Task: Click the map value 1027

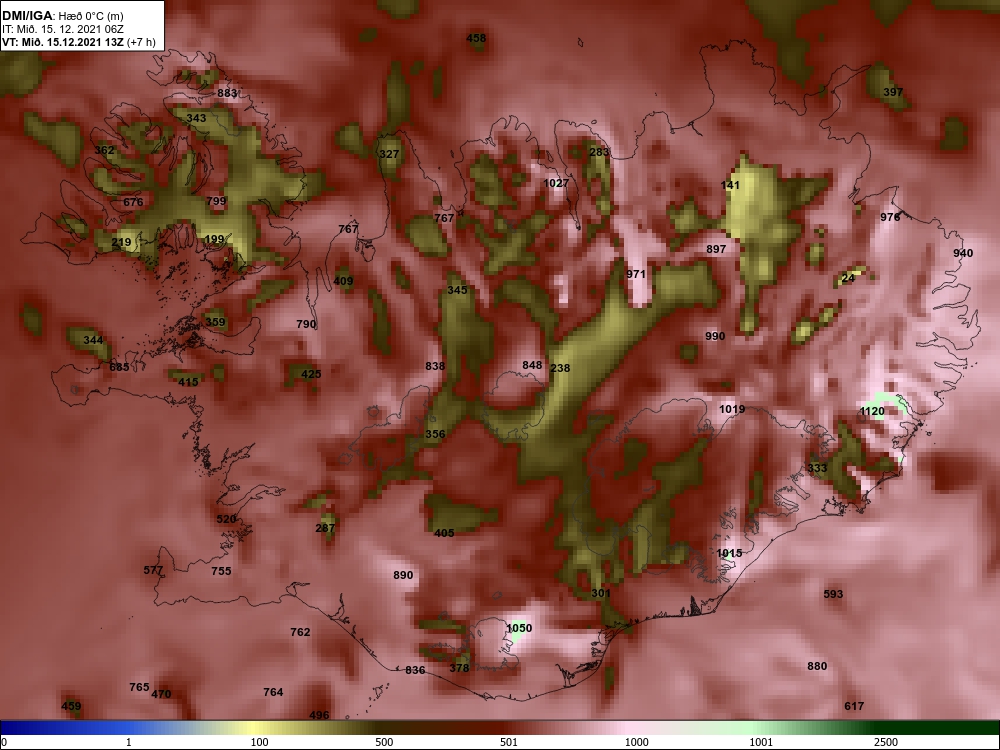Action: 555,184
